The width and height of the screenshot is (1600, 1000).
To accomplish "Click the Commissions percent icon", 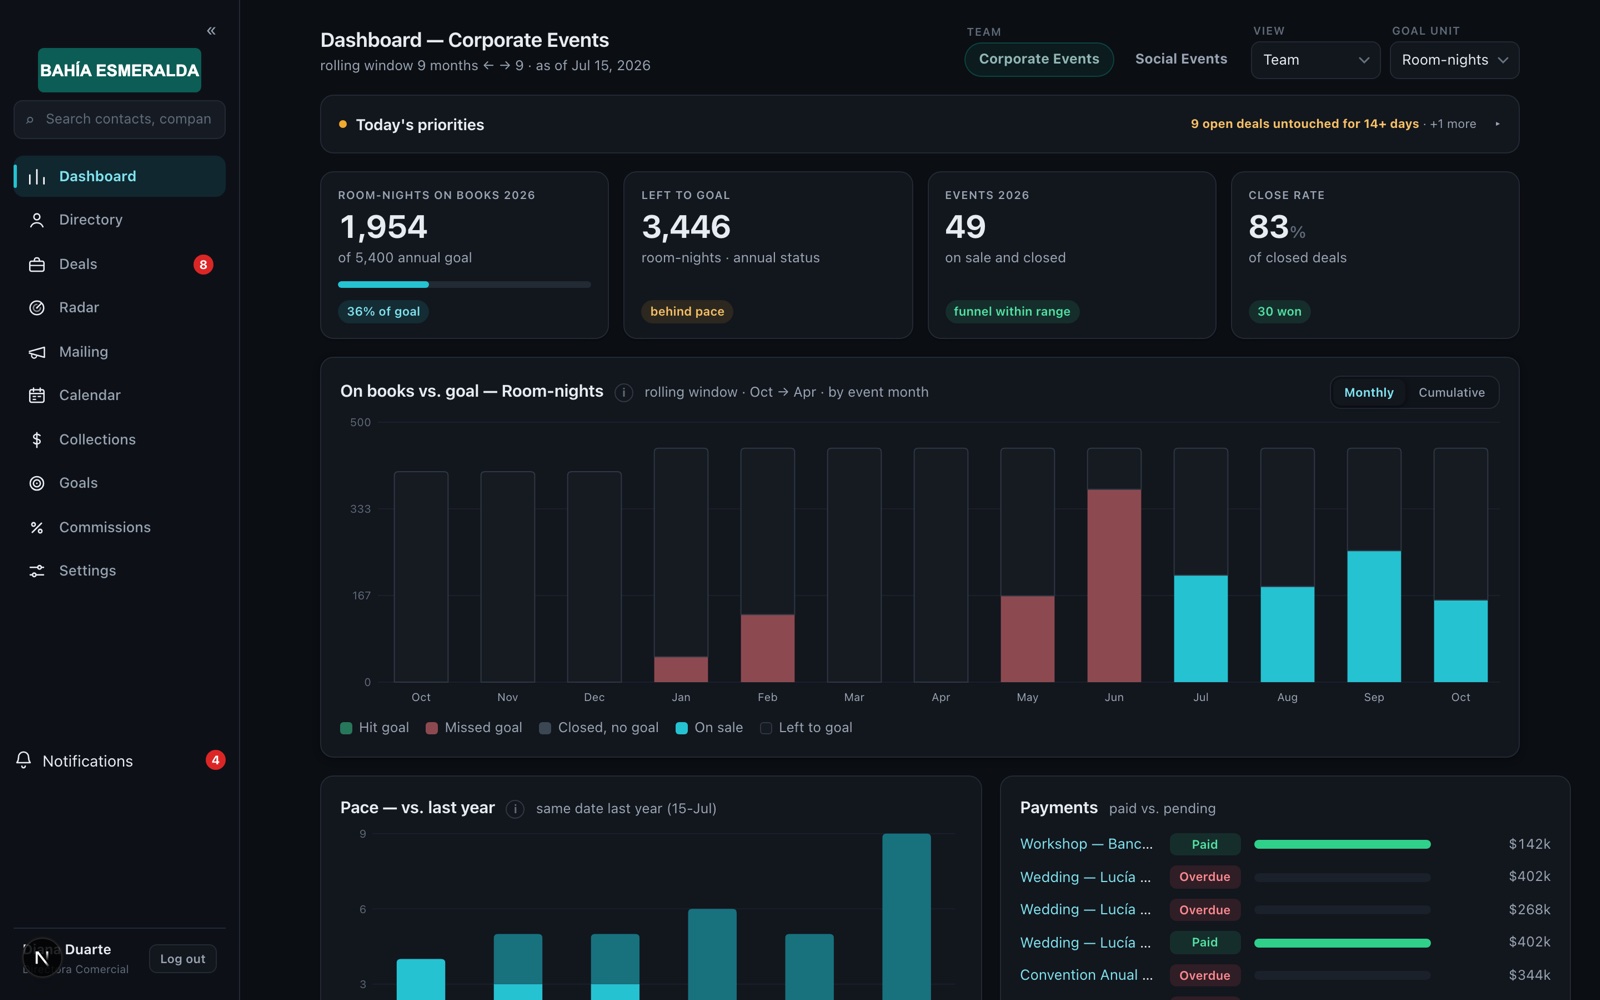I will click(x=37, y=527).
